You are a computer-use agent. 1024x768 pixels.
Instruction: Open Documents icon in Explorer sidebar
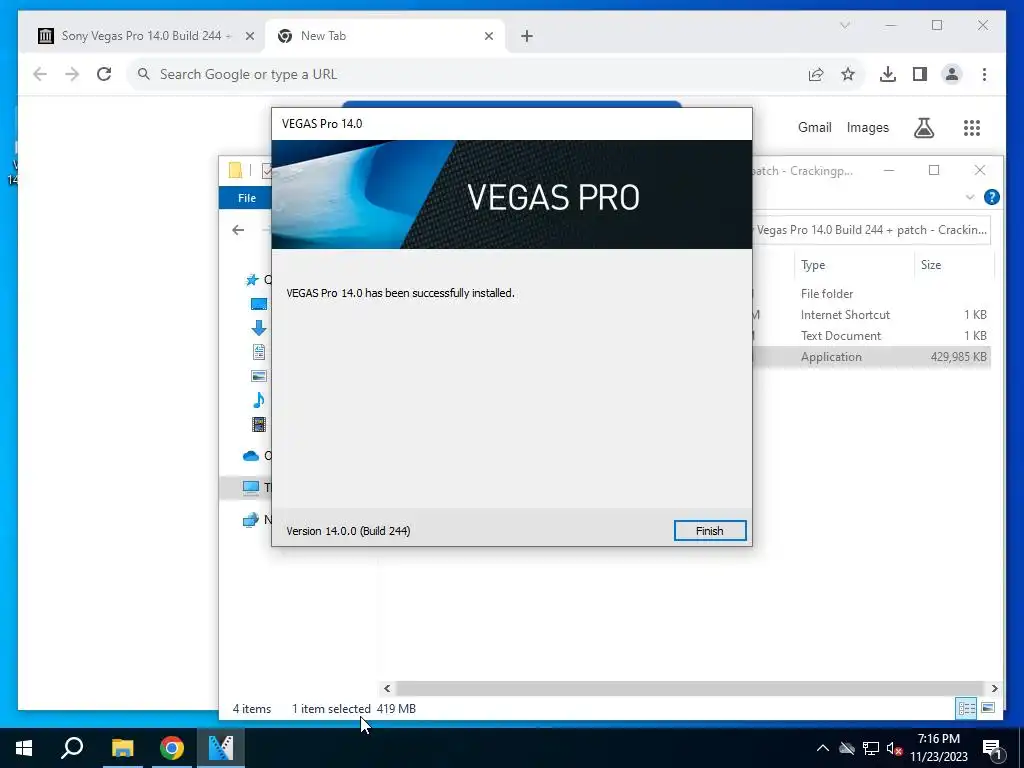[x=259, y=352]
